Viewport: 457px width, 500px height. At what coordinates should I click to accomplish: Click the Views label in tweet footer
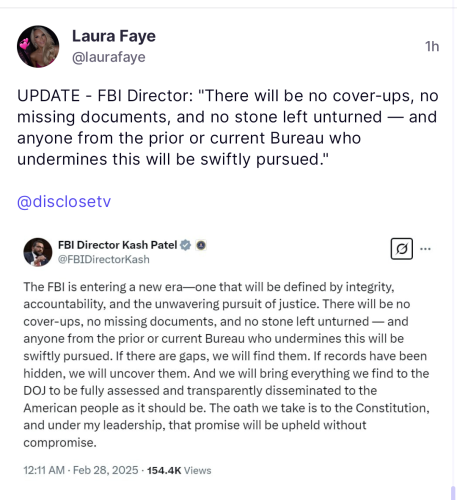198,470
